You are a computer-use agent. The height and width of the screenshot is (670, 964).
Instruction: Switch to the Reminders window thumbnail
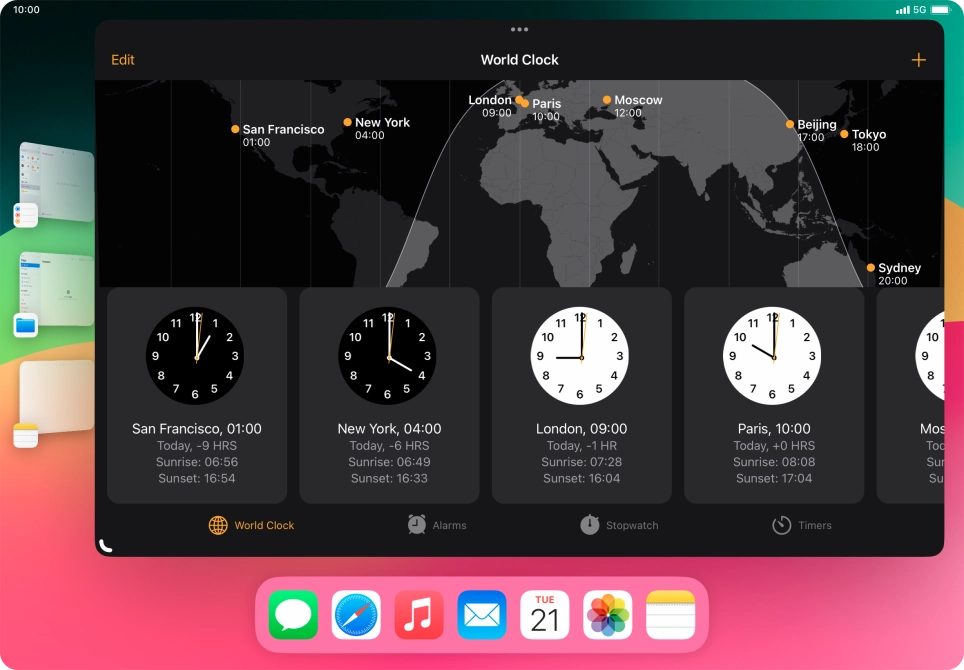pyautogui.click(x=56, y=182)
